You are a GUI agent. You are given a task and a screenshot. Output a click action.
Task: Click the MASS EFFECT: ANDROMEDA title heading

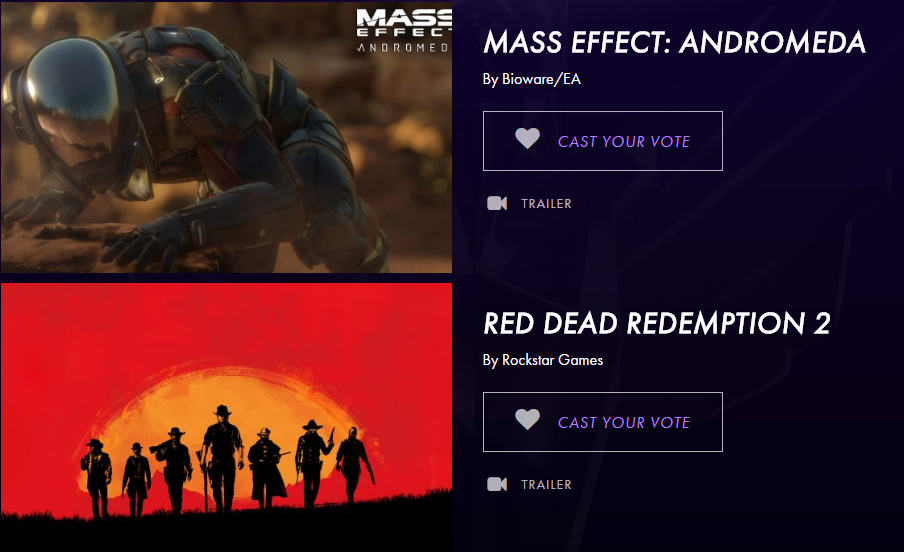click(674, 42)
